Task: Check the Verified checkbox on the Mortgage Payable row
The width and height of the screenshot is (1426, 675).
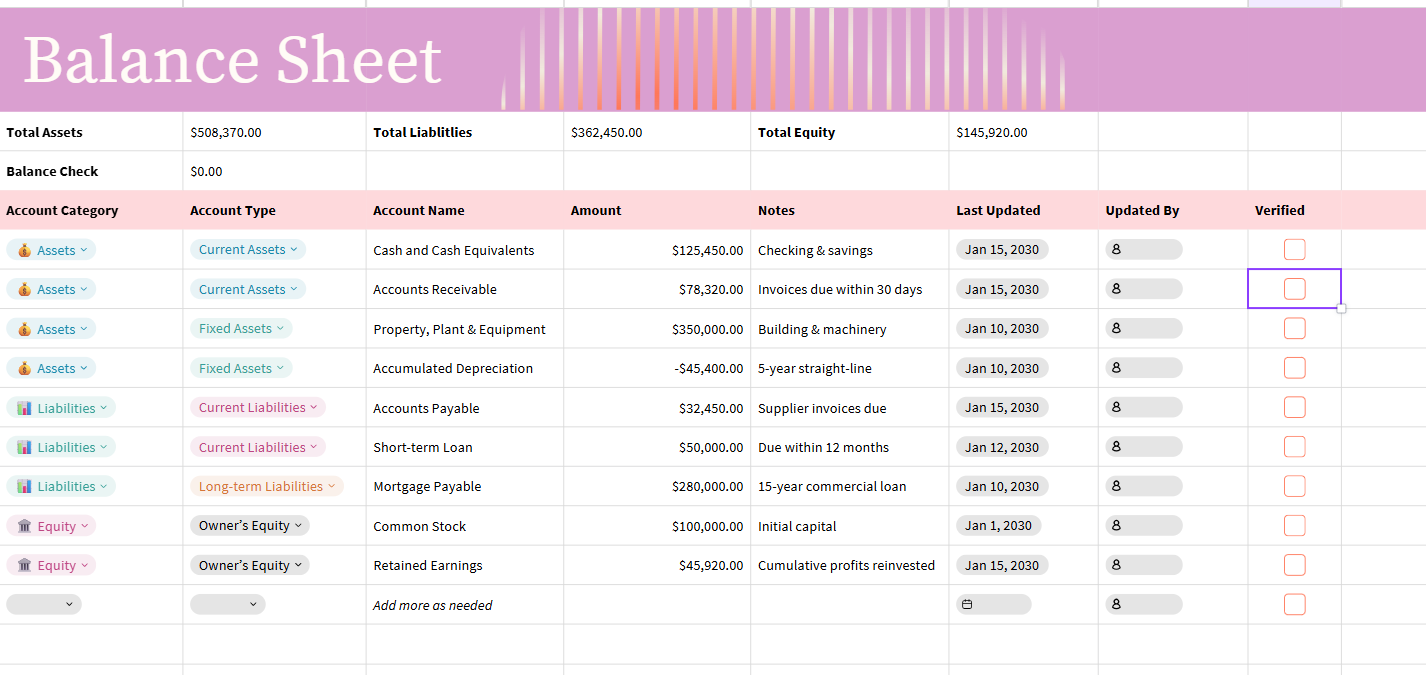Action: [1294, 486]
